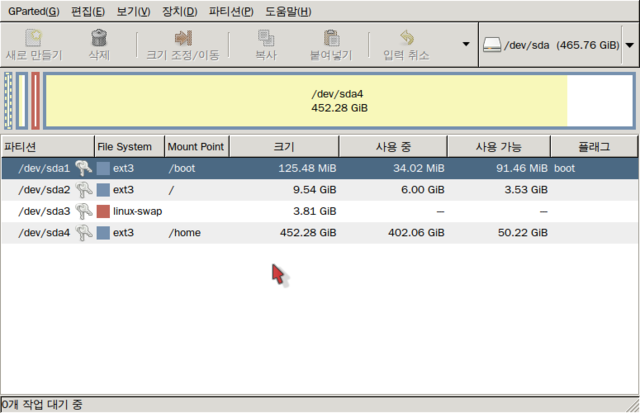Click the 삭제 (Delete) trash icon
640x413 pixels.
99,38
